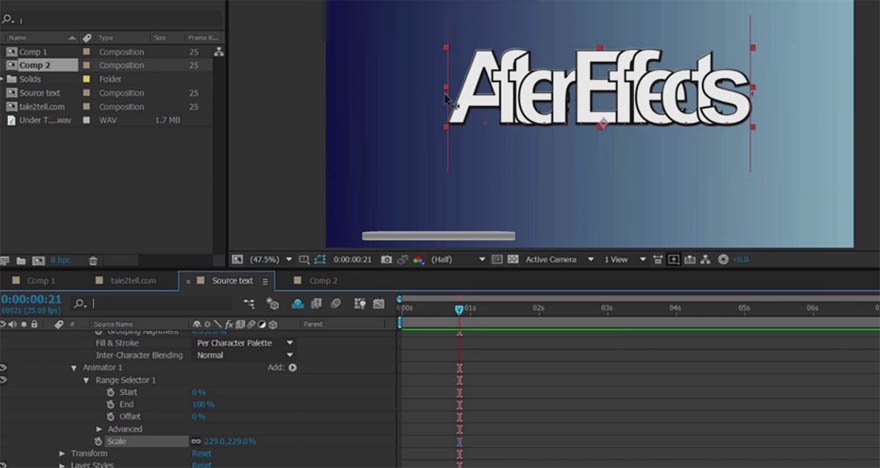
Task: Toggle the Fast Previews icon
Action: [x=673, y=259]
